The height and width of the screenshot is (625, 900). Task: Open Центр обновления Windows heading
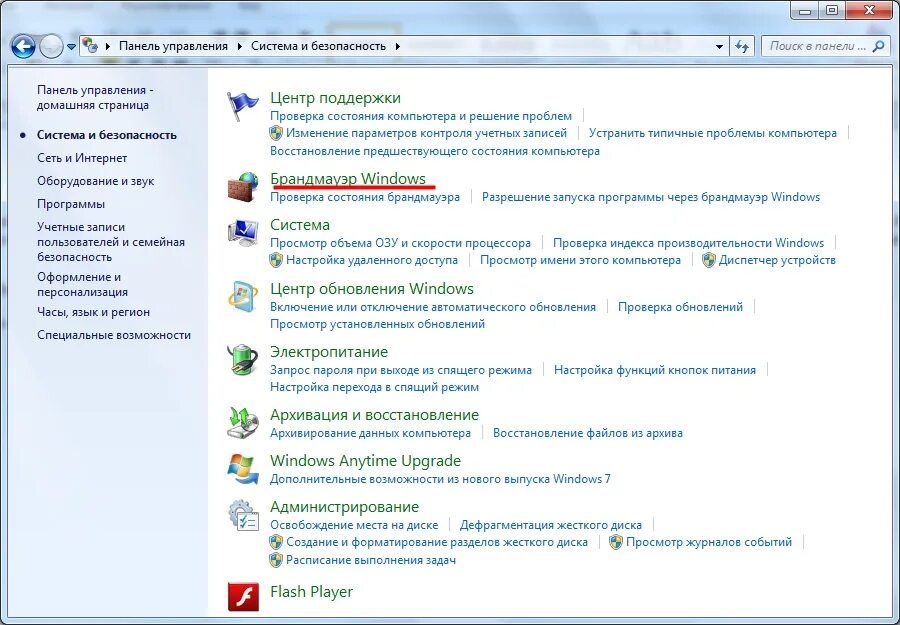click(x=371, y=288)
